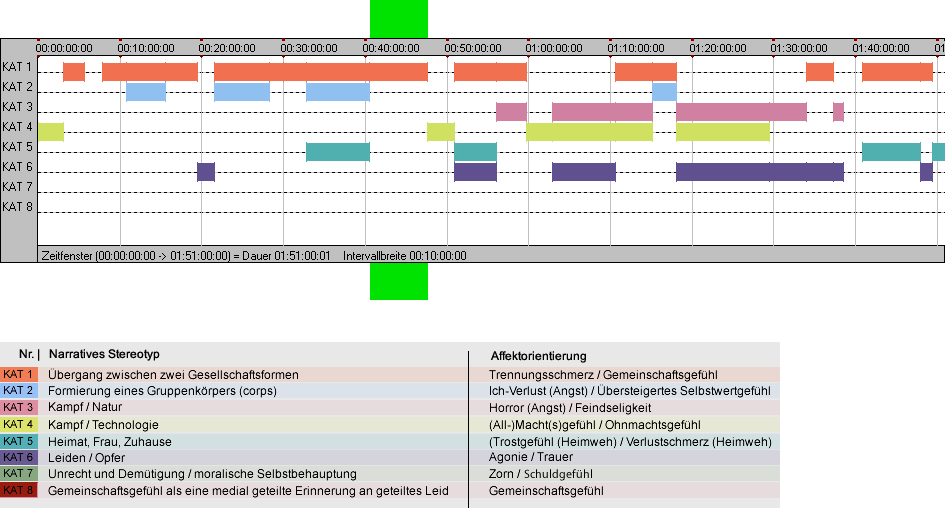Image resolution: width=945 pixels, height=530 pixels.
Task: Select 'Unrecht und Demütigung' legend text
Action: tap(118, 474)
